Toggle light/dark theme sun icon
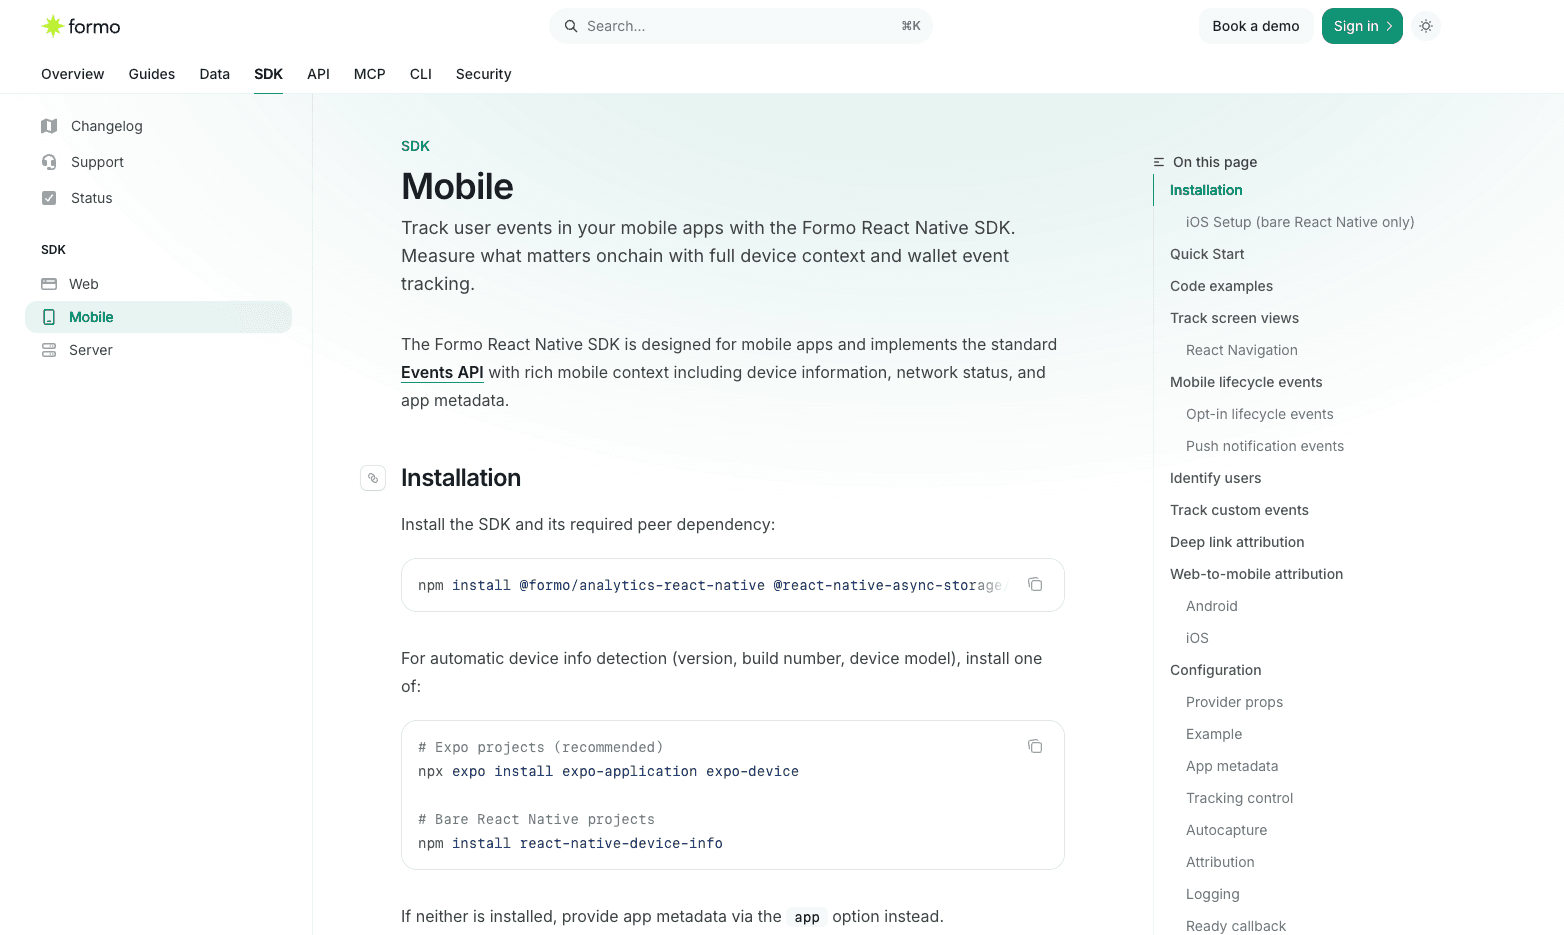 (x=1426, y=26)
